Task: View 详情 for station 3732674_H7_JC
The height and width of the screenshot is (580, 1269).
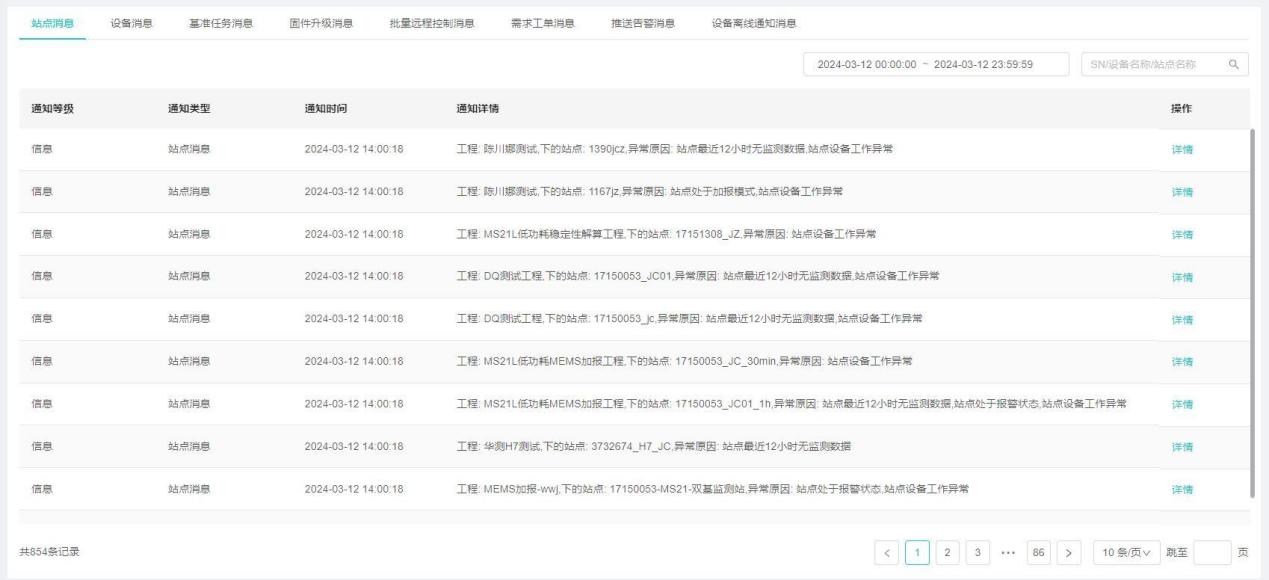Action: click(x=1182, y=447)
